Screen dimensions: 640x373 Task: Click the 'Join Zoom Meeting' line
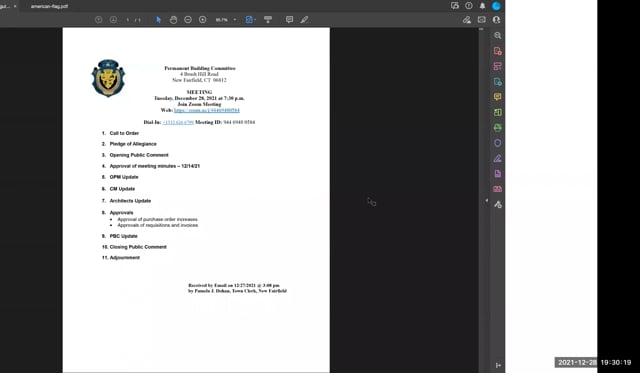point(199,104)
